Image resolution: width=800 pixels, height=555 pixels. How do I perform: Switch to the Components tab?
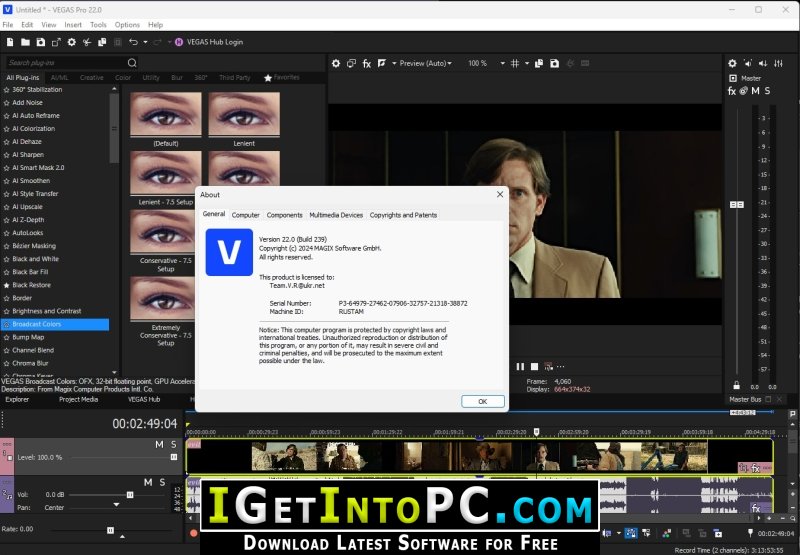[284, 215]
